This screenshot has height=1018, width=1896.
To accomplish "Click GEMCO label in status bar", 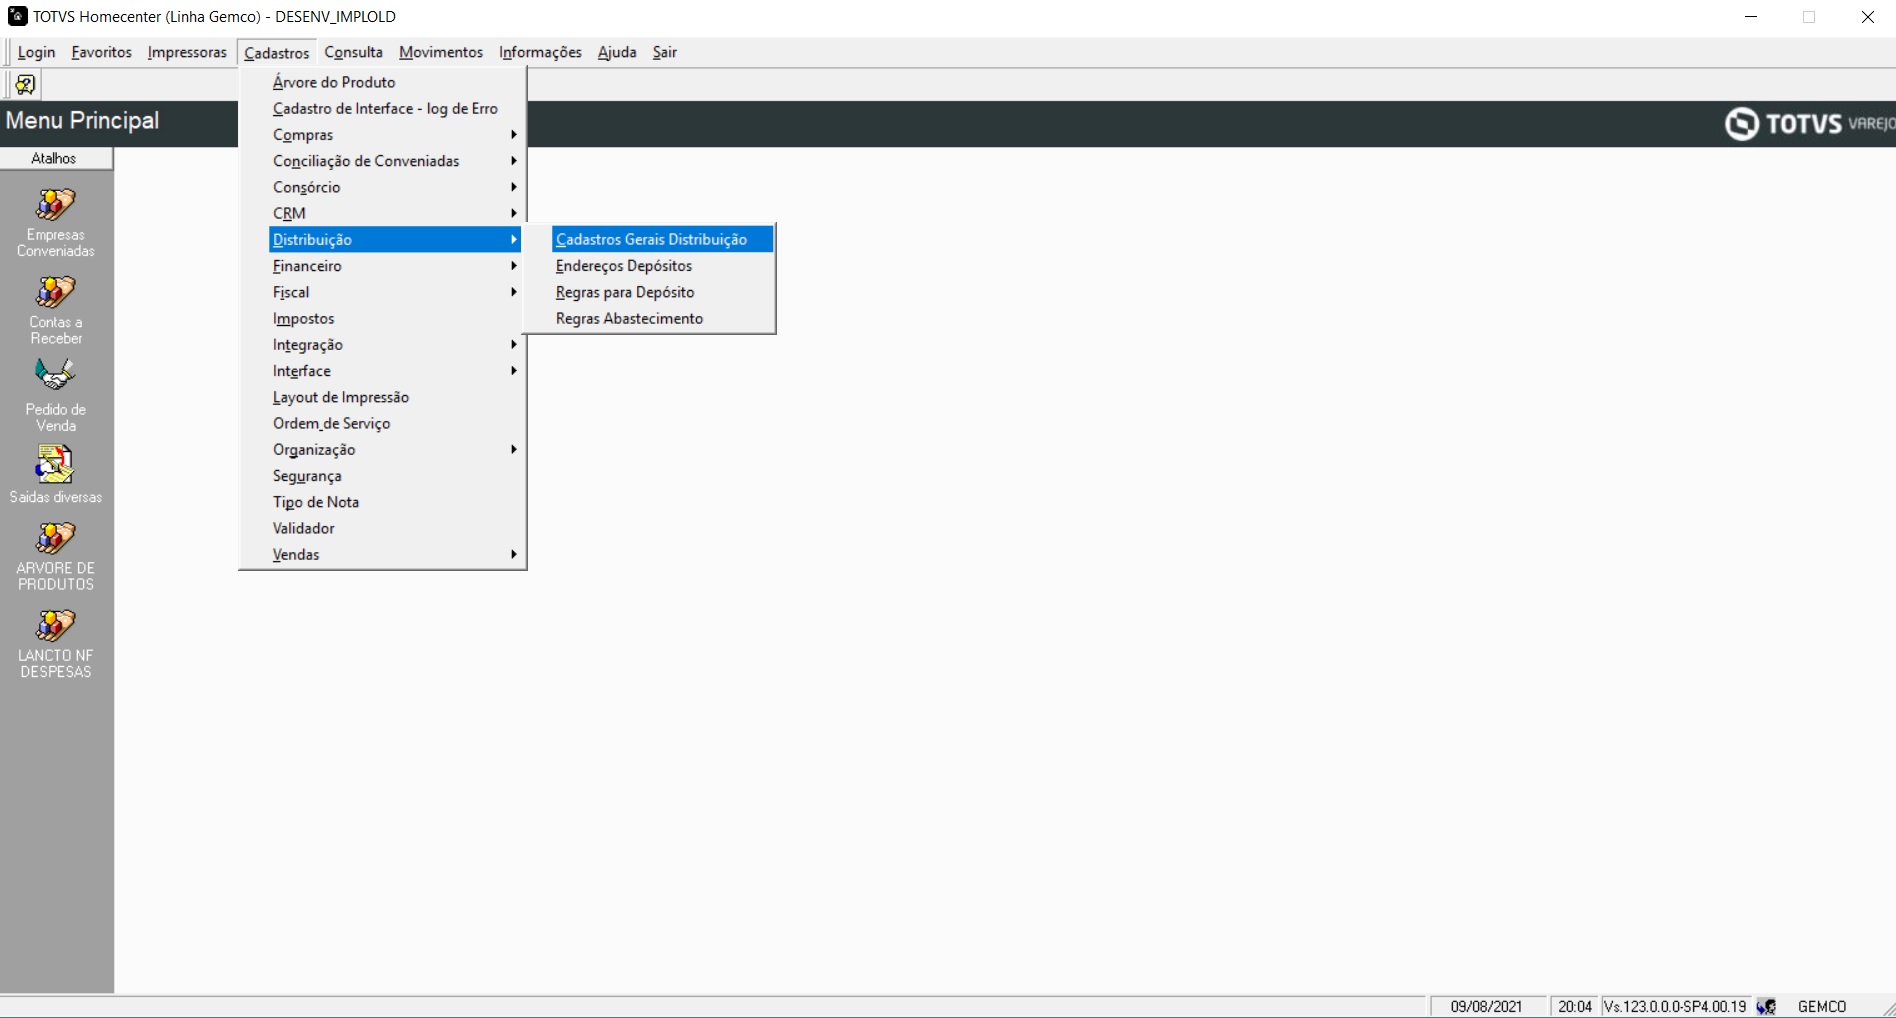I will click(x=1822, y=1007).
